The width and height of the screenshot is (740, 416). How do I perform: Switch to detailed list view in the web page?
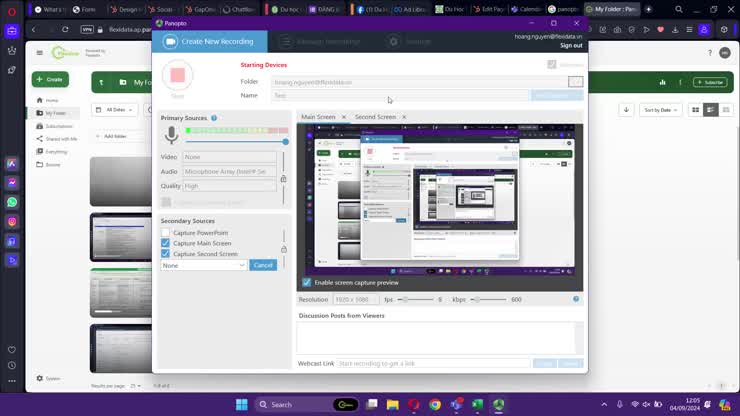(710, 110)
